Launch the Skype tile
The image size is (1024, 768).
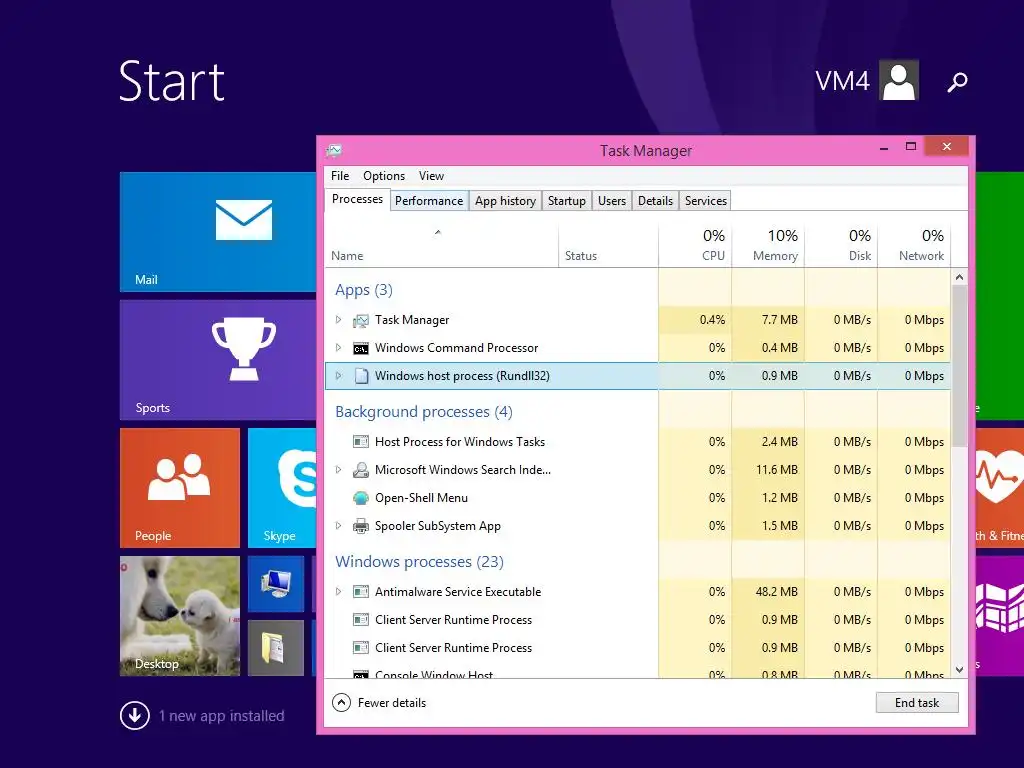pyautogui.click(x=282, y=488)
